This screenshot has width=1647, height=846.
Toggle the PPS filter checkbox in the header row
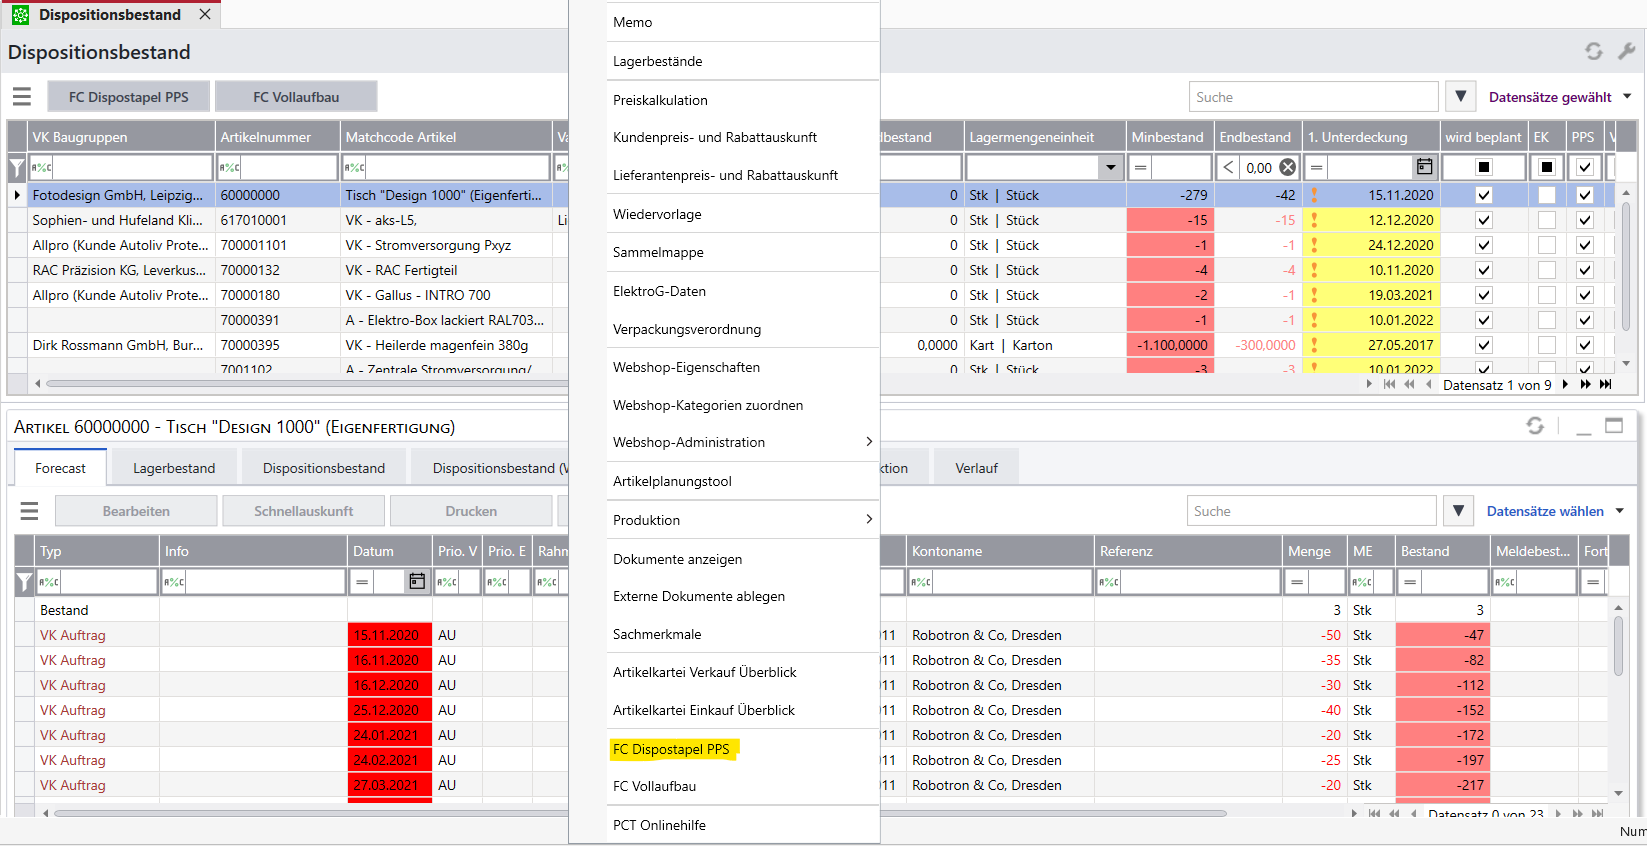[1584, 167]
